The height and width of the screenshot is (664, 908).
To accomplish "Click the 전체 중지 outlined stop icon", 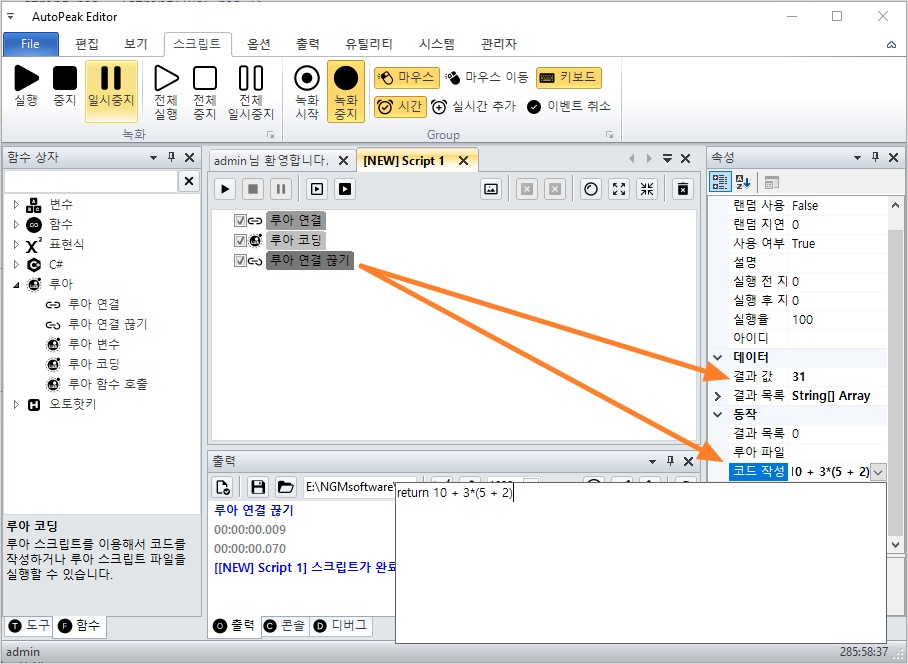I will (x=204, y=91).
